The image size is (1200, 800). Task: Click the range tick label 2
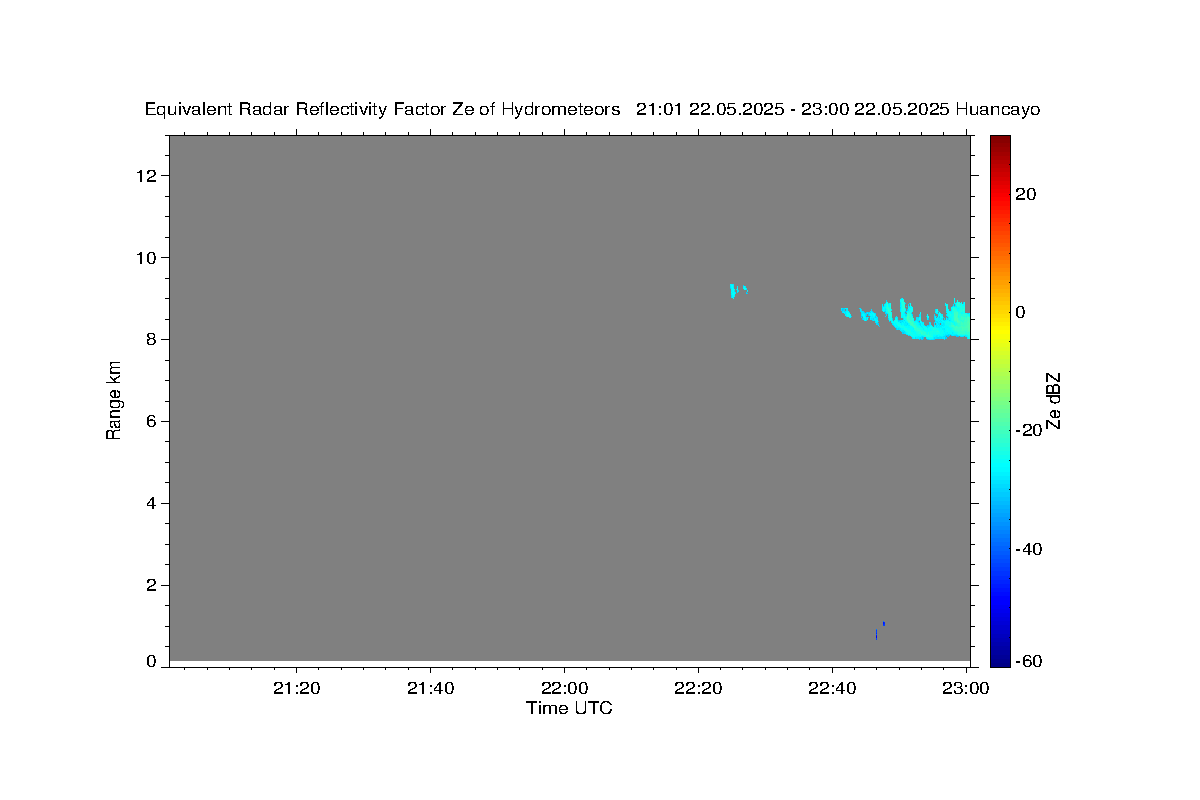(153, 586)
